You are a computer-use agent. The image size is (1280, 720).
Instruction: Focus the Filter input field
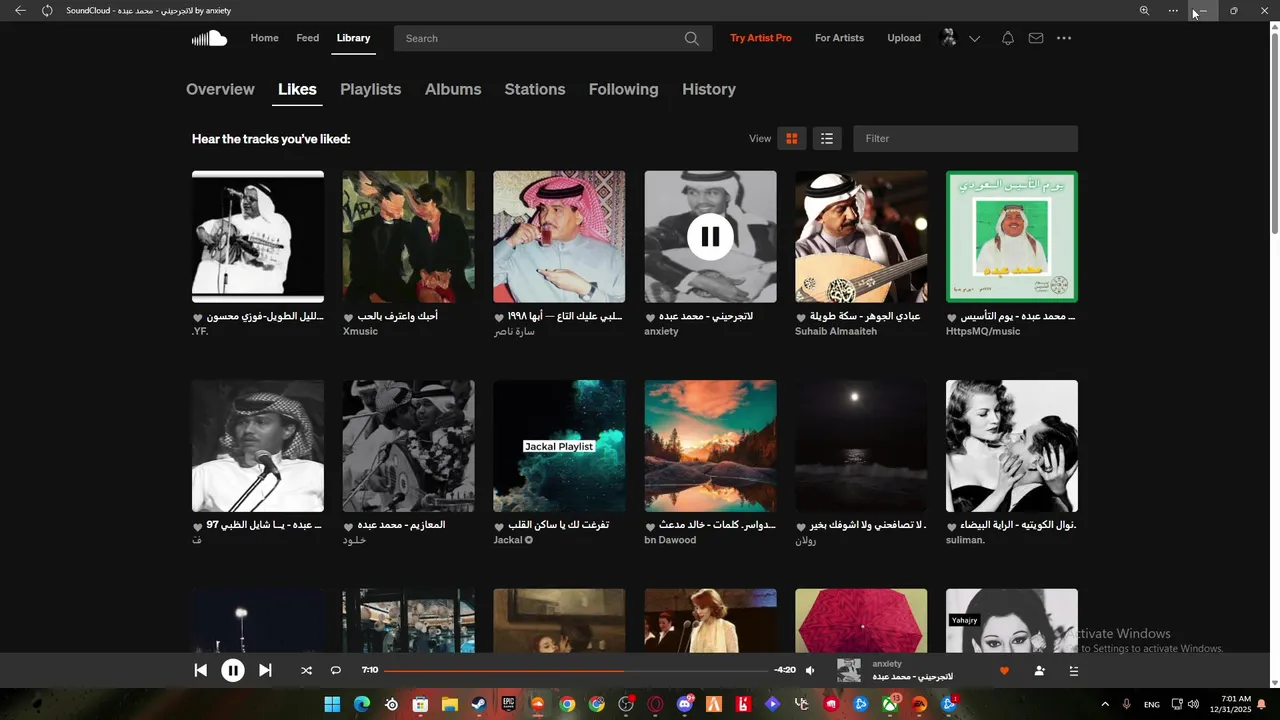tap(965, 139)
